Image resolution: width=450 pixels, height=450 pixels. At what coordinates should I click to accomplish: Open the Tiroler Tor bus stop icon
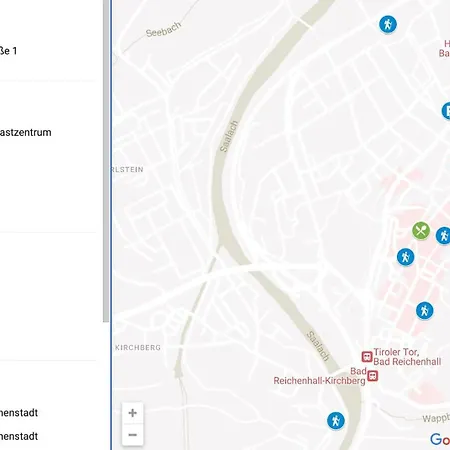pyautogui.click(x=367, y=357)
